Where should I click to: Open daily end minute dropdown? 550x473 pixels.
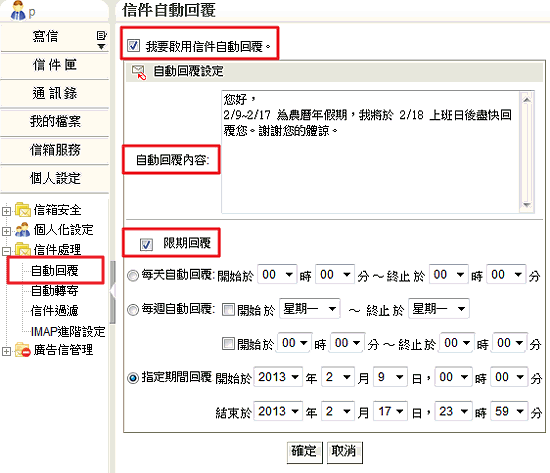(x=506, y=274)
